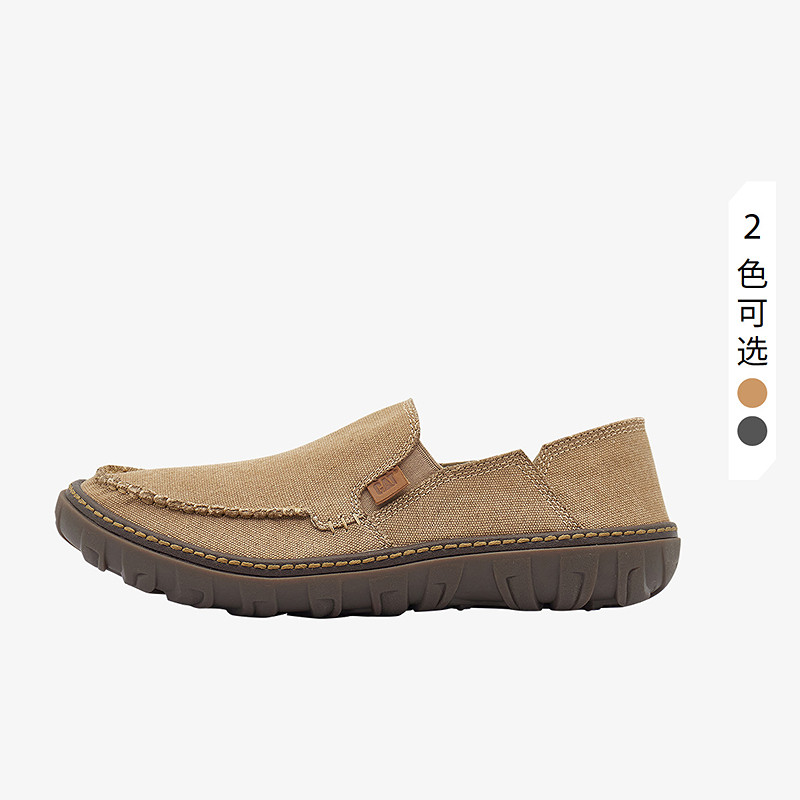
Task: Select the dark gray color swatch
Action: [x=752, y=431]
